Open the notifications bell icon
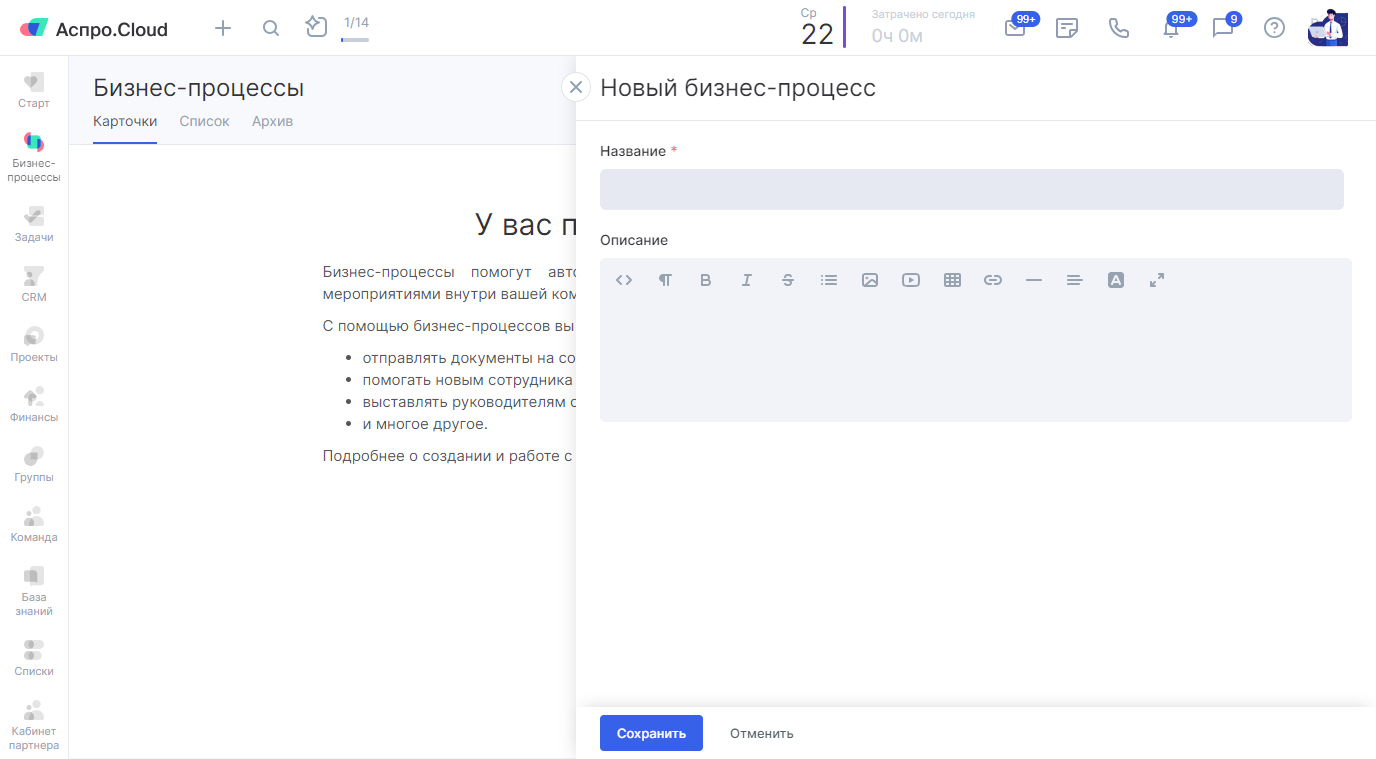The height and width of the screenshot is (759, 1376). pyautogui.click(x=1170, y=28)
